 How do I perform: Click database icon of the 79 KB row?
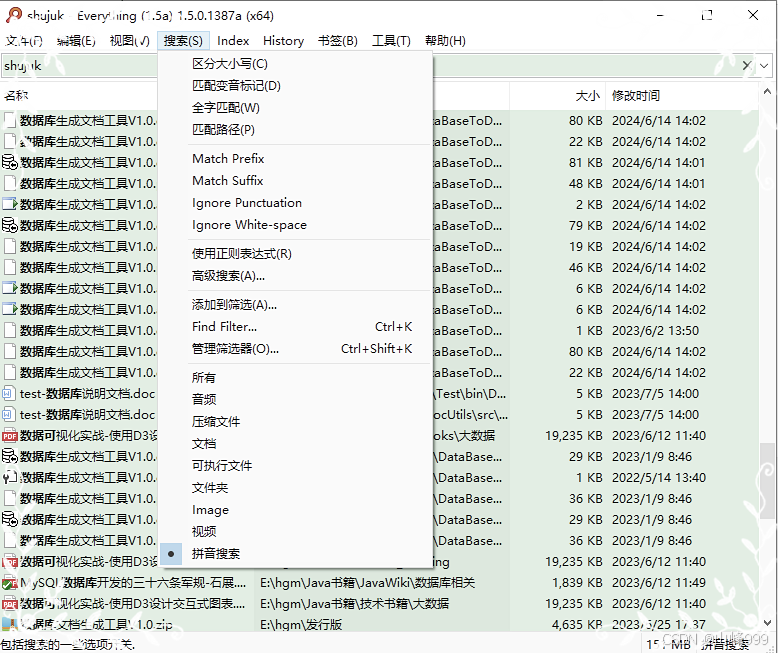pyautogui.click(x=10, y=225)
